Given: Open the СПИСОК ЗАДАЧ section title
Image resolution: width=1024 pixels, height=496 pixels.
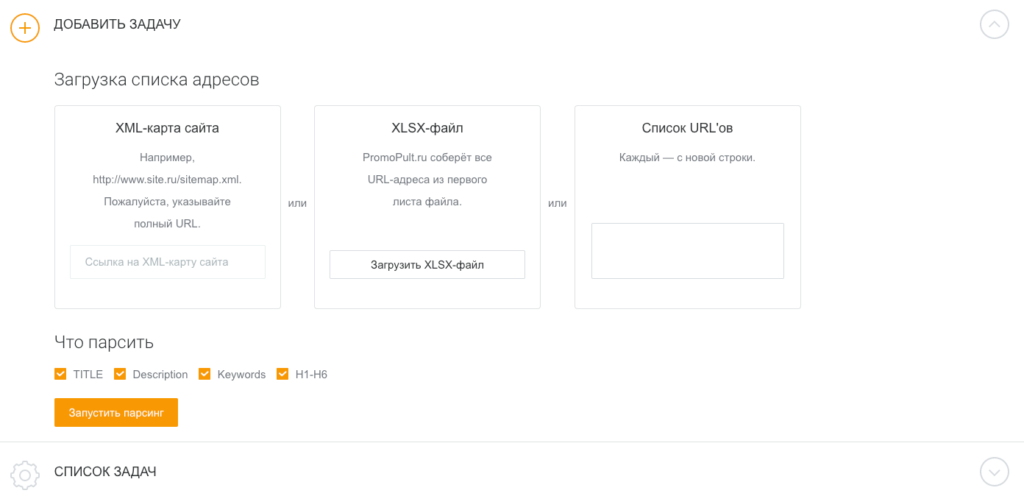Looking at the screenshot, I should click(x=105, y=471).
